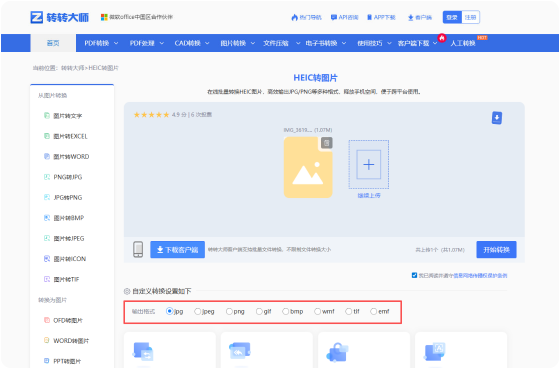
Task: Click the picture-frame card icon at bottom
Action: [x=435, y=351]
